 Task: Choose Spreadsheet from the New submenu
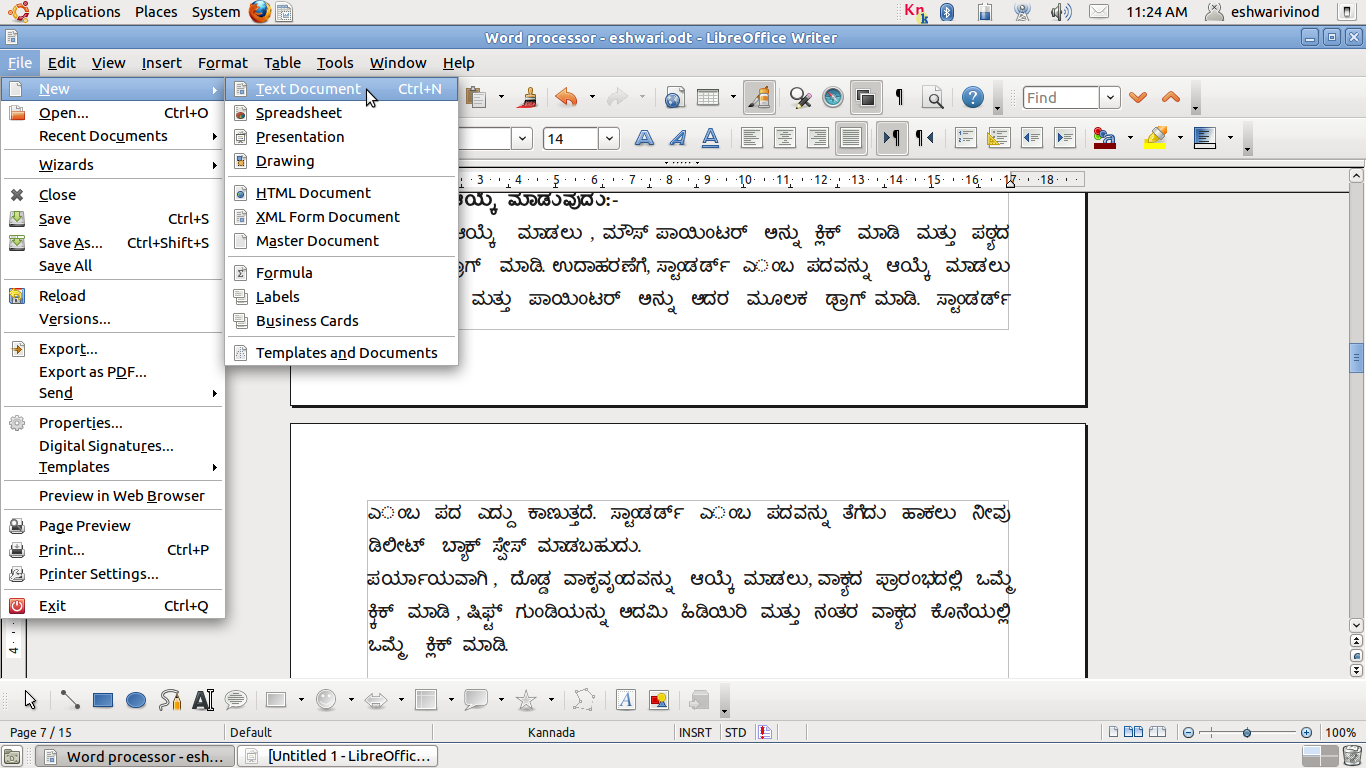click(x=298, y=113)
